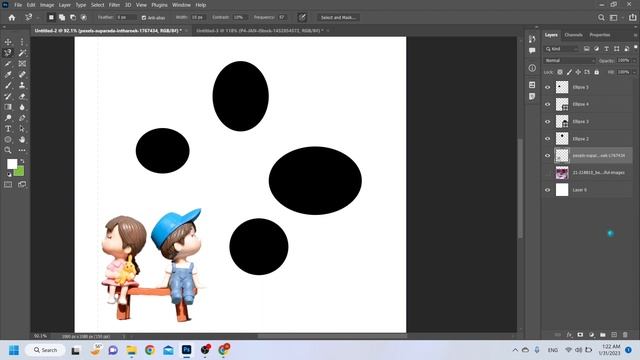Choose Intersect with selection mode icon
The width and height of the screenshot is (640, 360).
coord(84,18)
